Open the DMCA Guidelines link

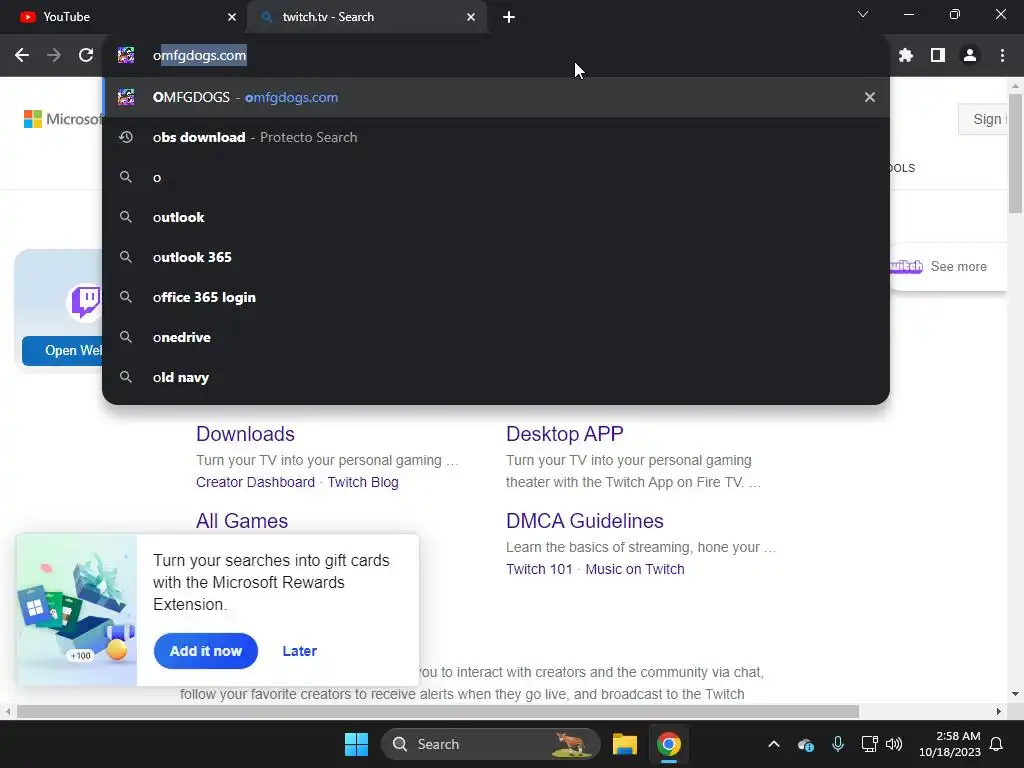[584, 520]
